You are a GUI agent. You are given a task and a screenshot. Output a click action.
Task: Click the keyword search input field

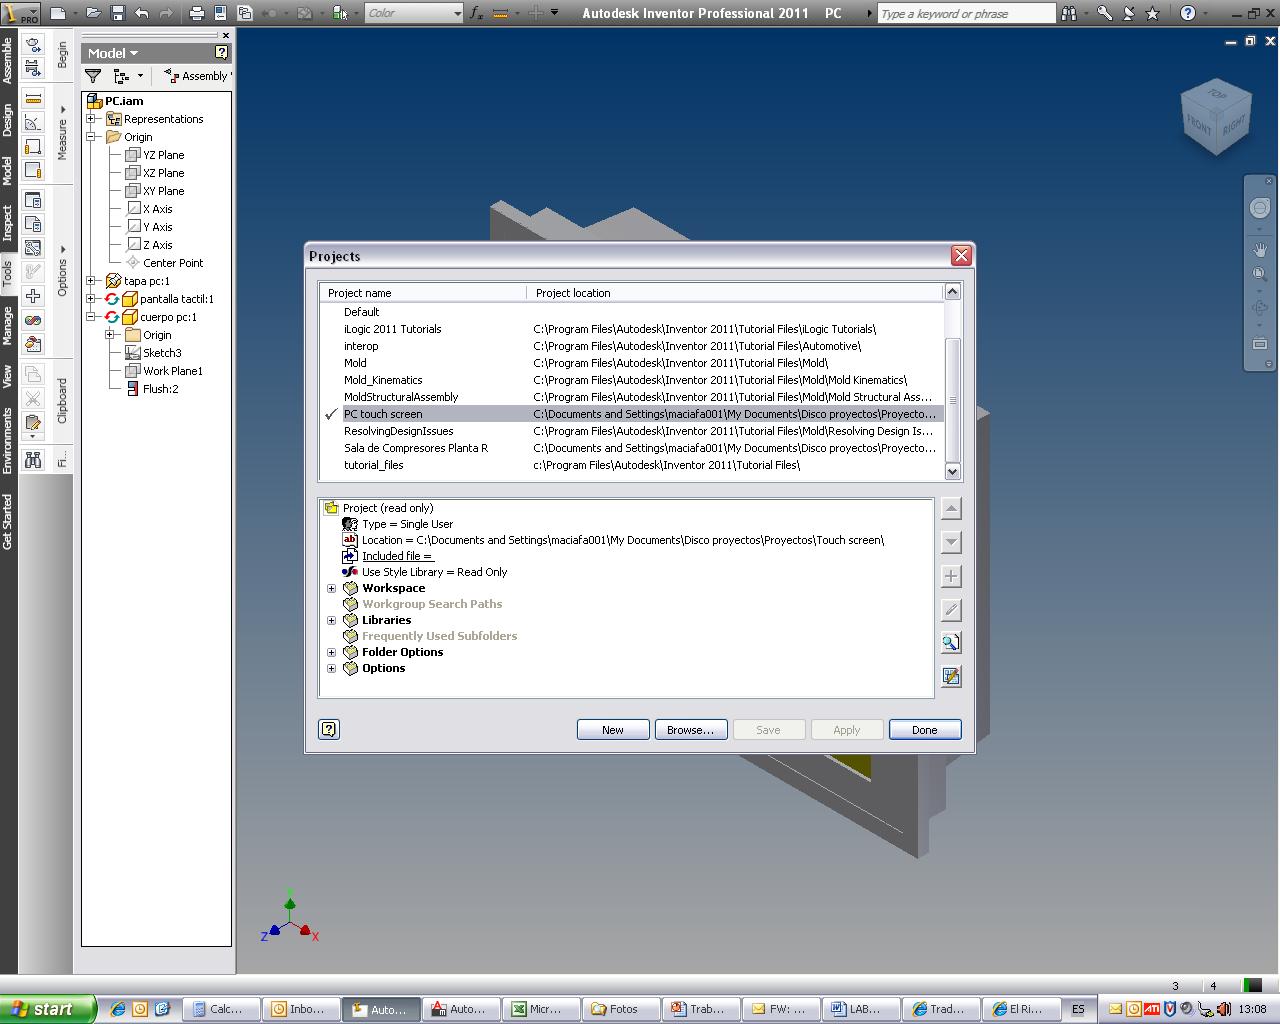pyautogui.click(x=966, y=13)
